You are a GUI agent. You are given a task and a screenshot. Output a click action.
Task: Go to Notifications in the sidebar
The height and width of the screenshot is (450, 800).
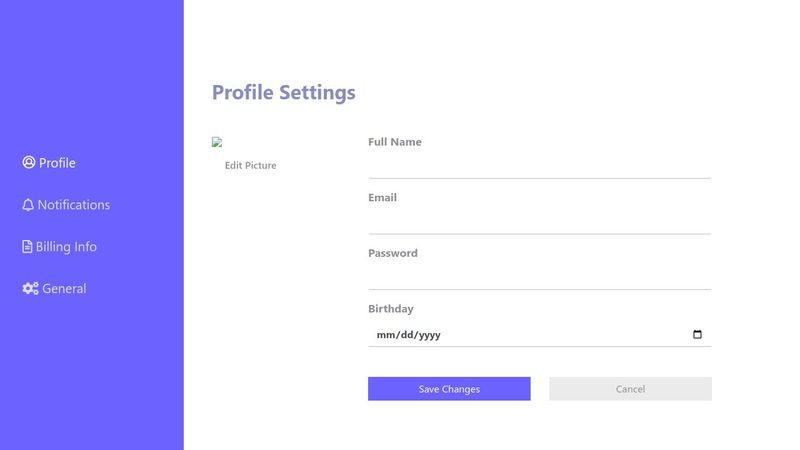74,205
